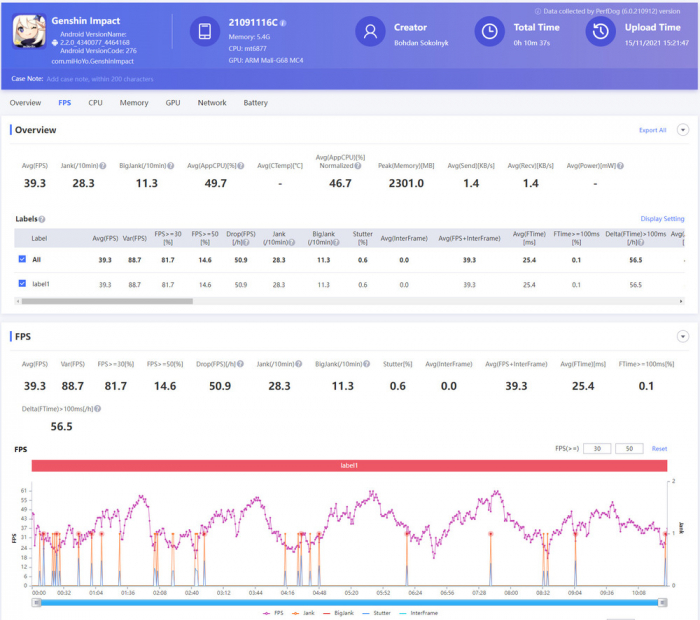This screenshot has height=620, width=700.
Task: Click the Creator profile icon
Action: click(371, 32)
